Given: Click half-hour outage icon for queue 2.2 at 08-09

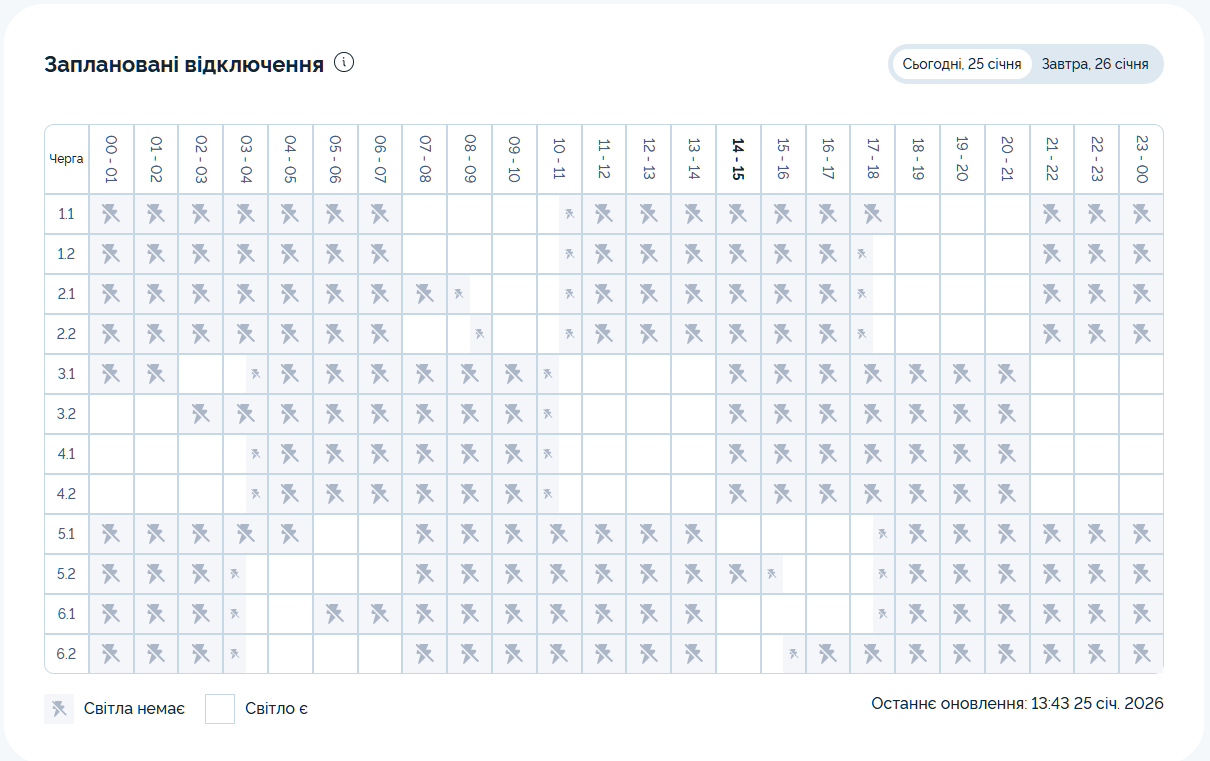Looking at the screenshot, I should tap(480, 334).
